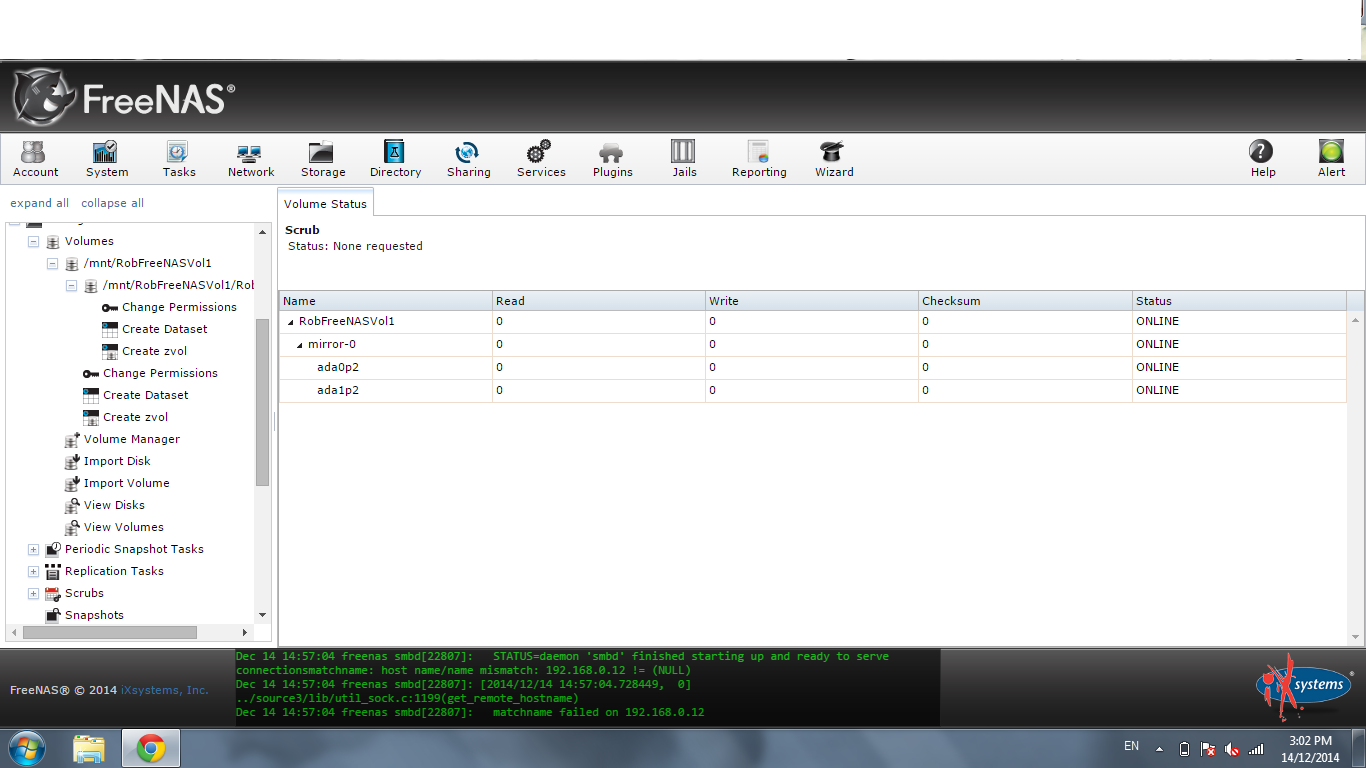Click the Read column header
This screenshot has height=768, width=1366.
[599, 301]
